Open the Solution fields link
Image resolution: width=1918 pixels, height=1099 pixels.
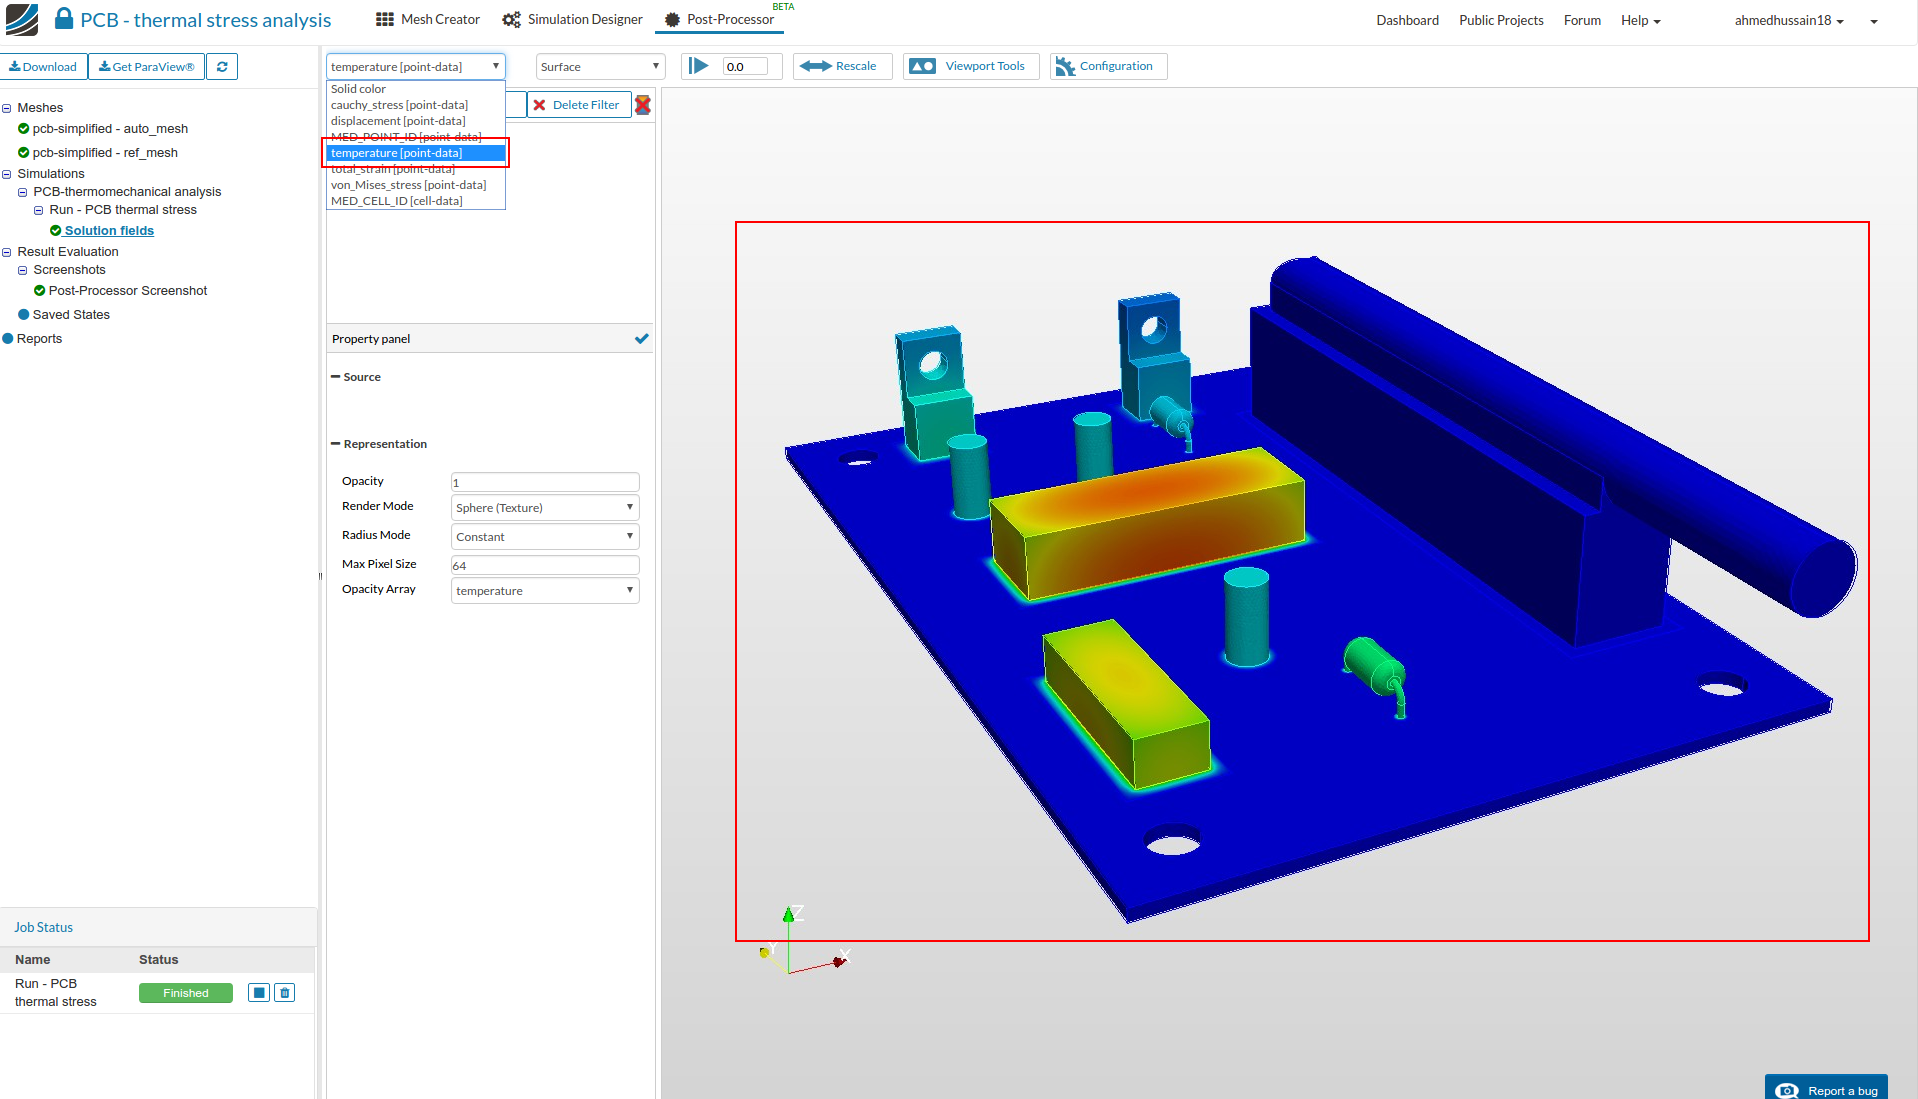[109, 231]
